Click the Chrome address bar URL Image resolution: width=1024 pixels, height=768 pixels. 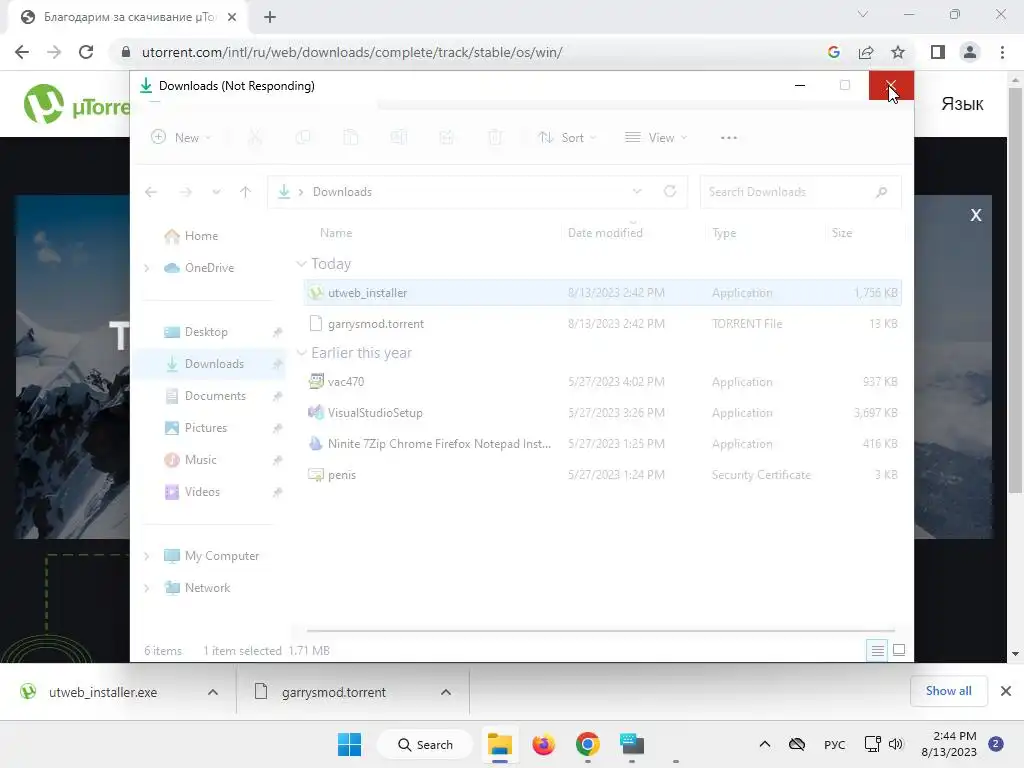tap(352, 52)
